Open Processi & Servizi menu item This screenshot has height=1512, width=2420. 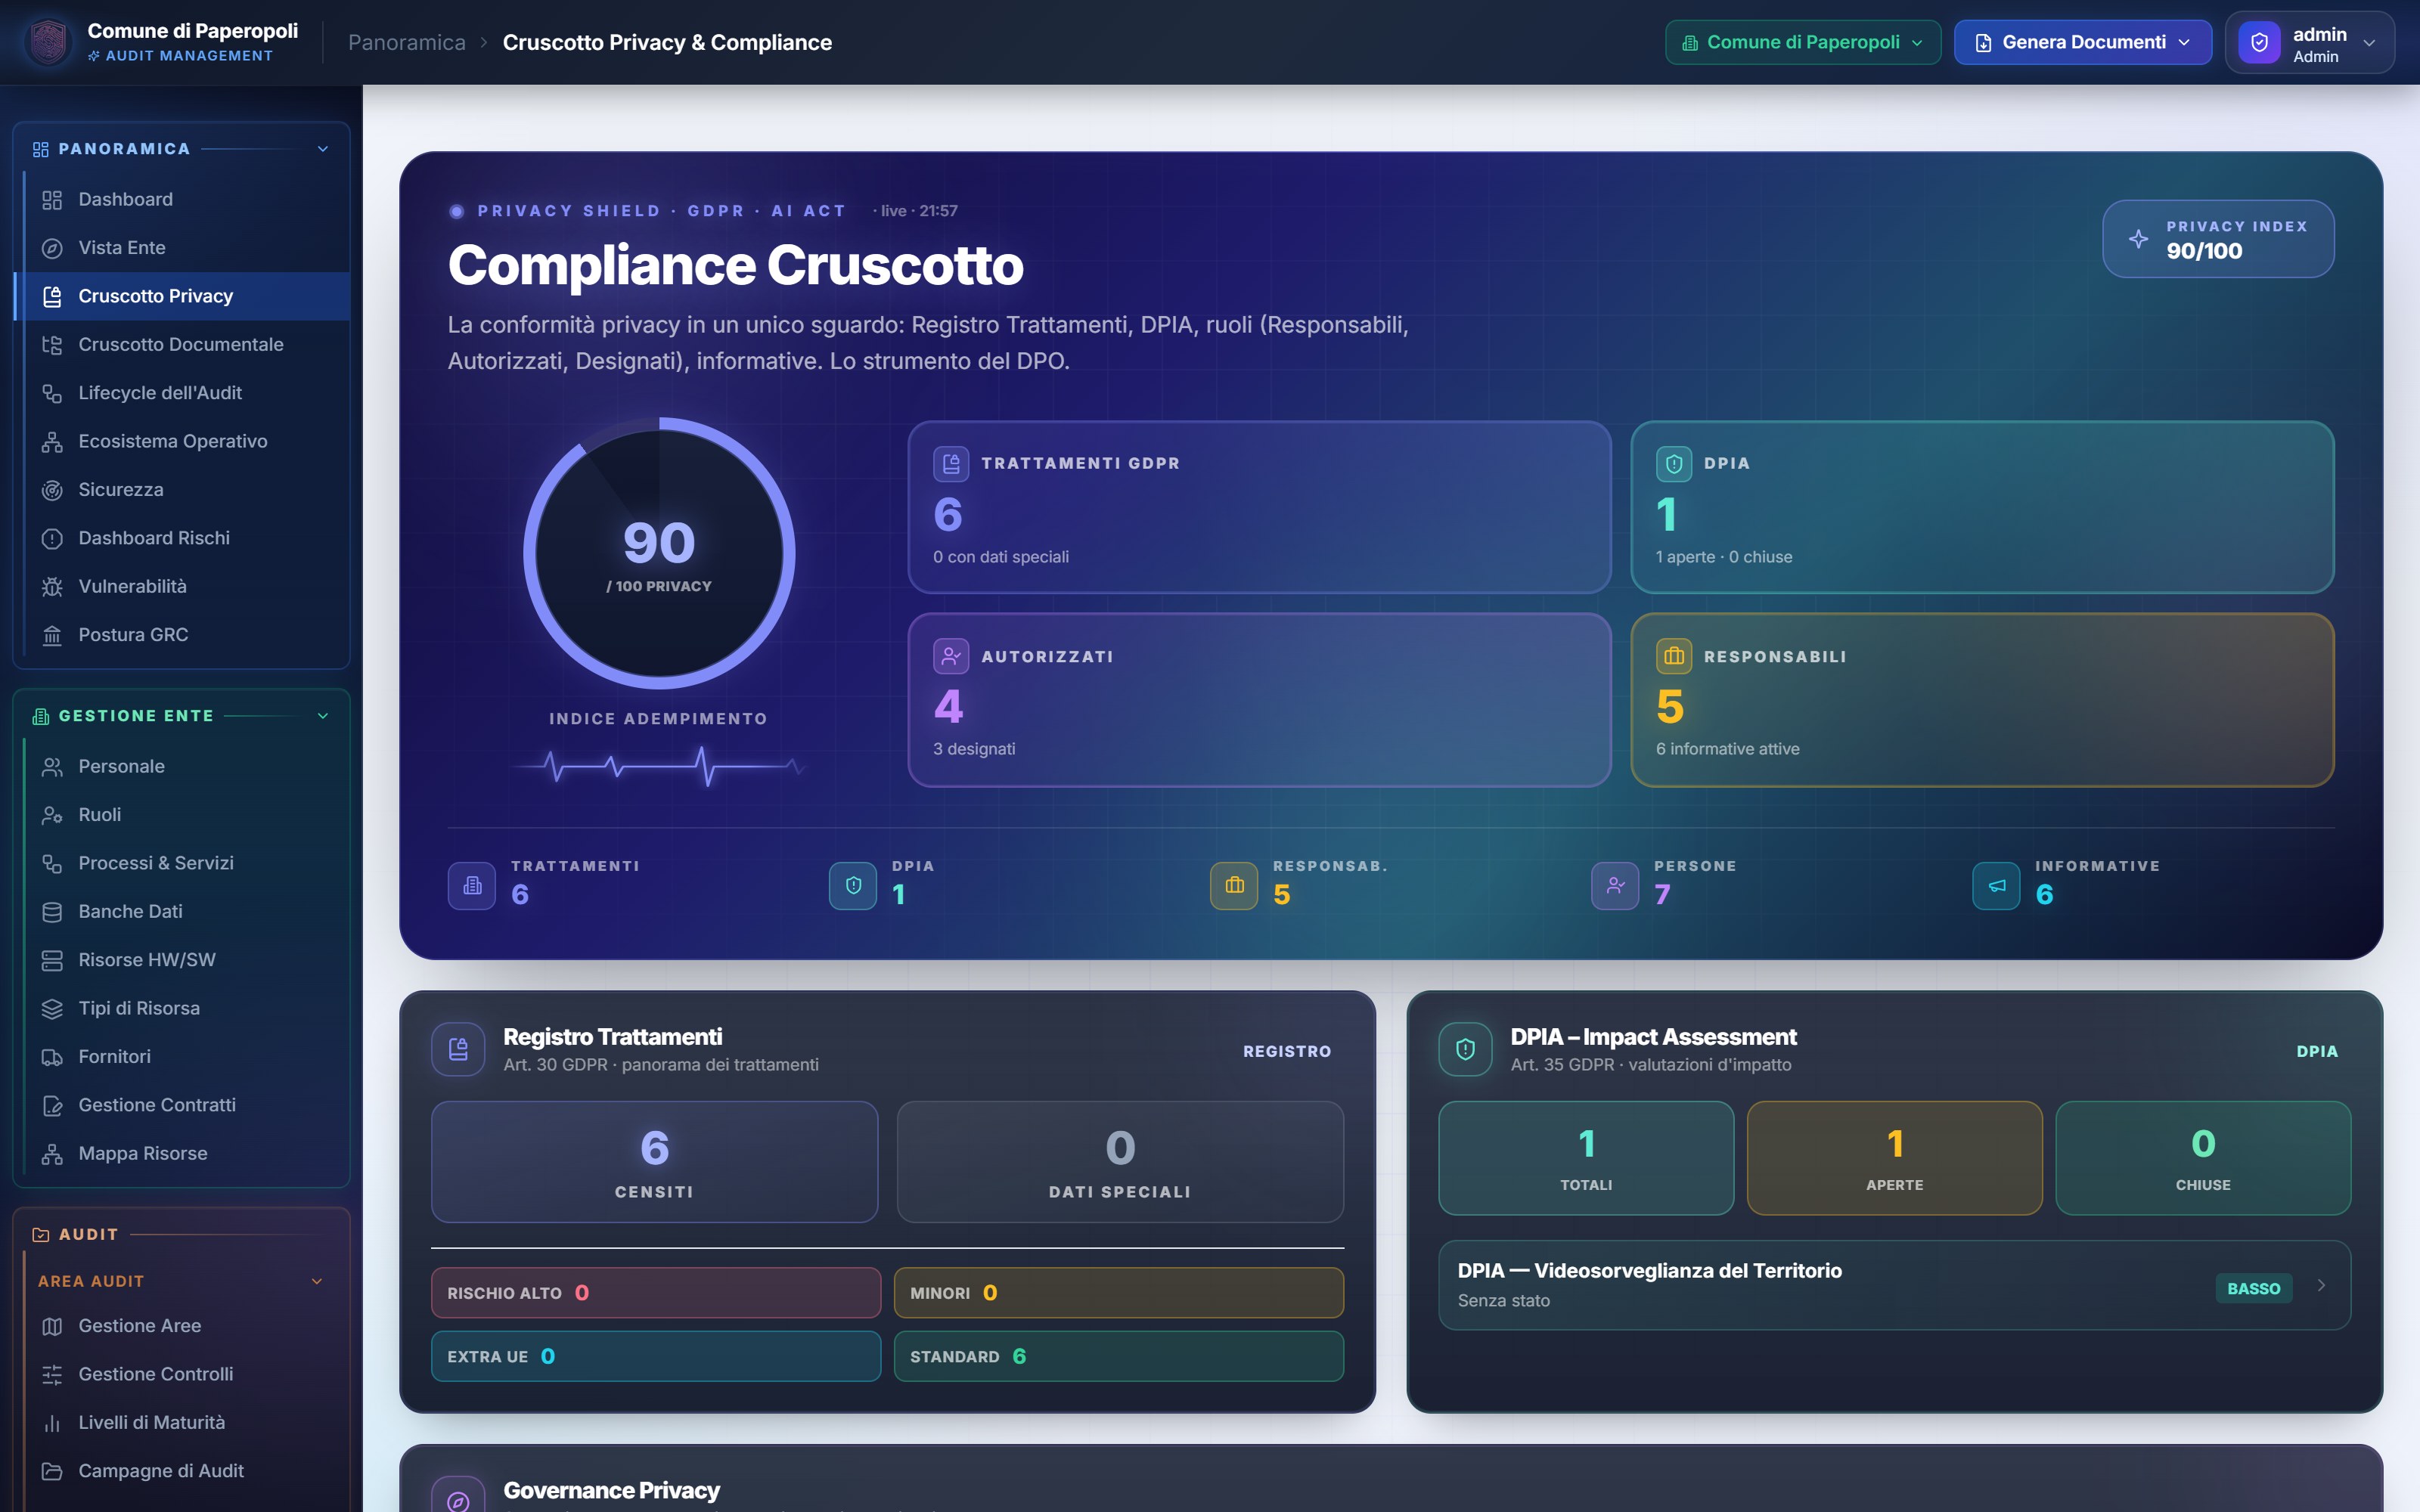(x=182, y=863)
